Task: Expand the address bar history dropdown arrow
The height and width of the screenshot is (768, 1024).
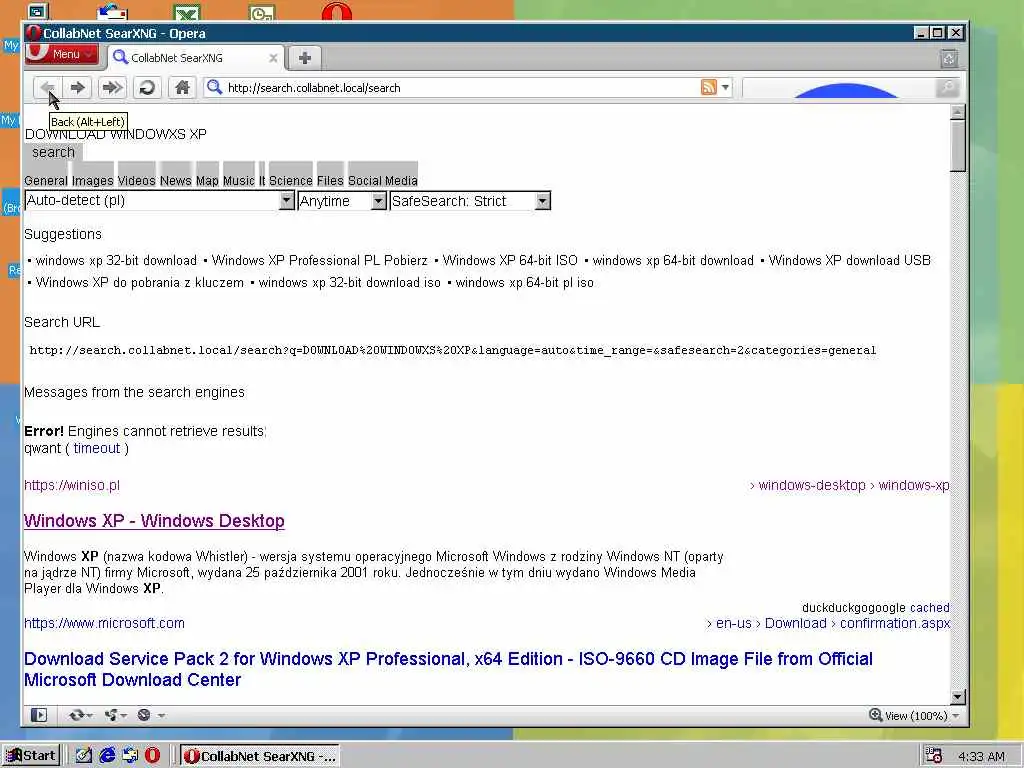Action: (725, 88)
